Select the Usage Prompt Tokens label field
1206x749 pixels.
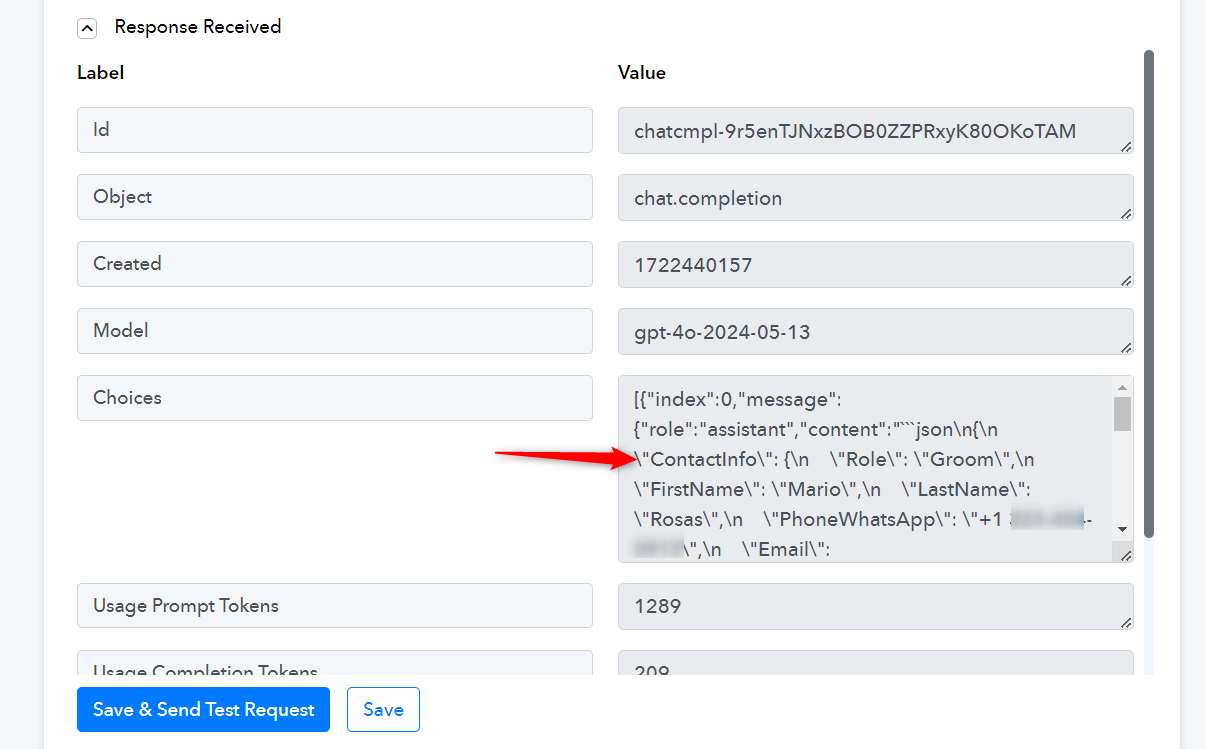pyautogui.click(x=335, y=606)
